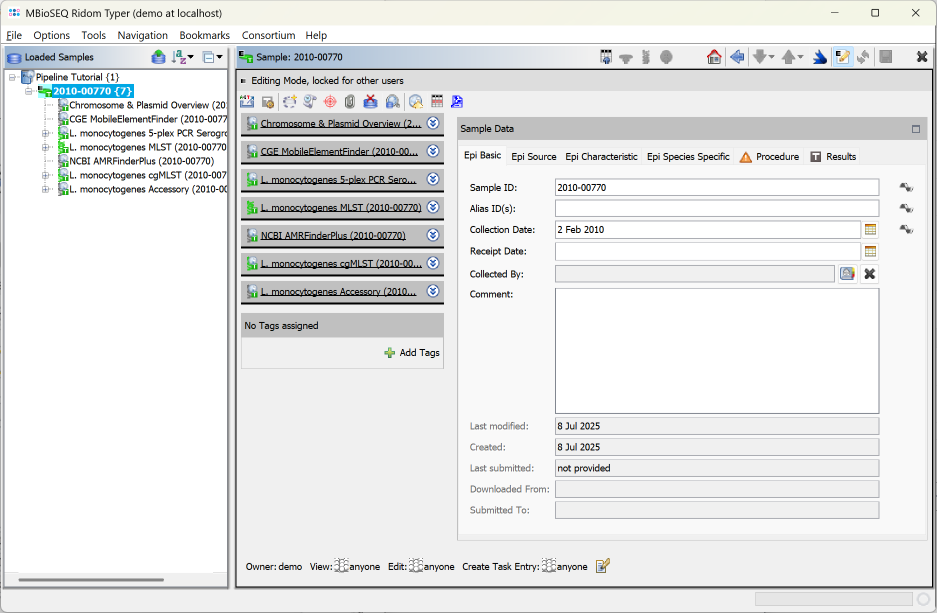Click the home navigation icon

tap(713, 57)
